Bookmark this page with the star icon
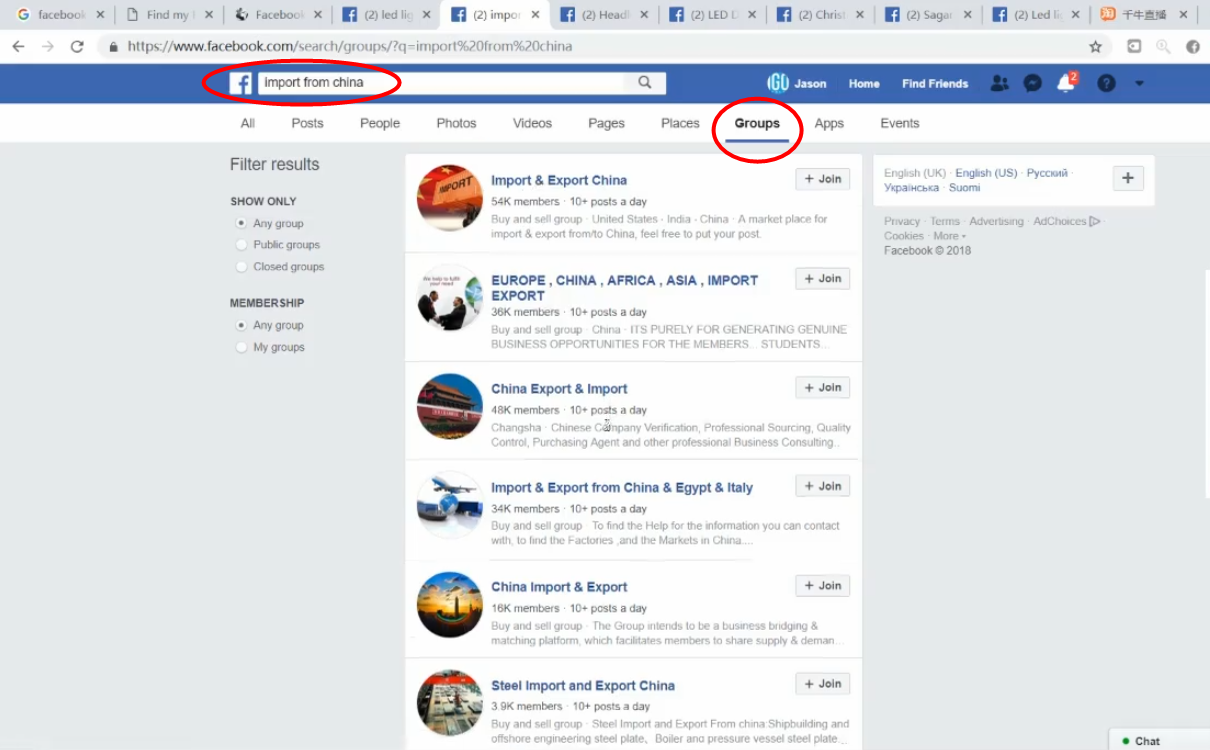Viewport: 1210px width, 750px height. click(1095, 46)
